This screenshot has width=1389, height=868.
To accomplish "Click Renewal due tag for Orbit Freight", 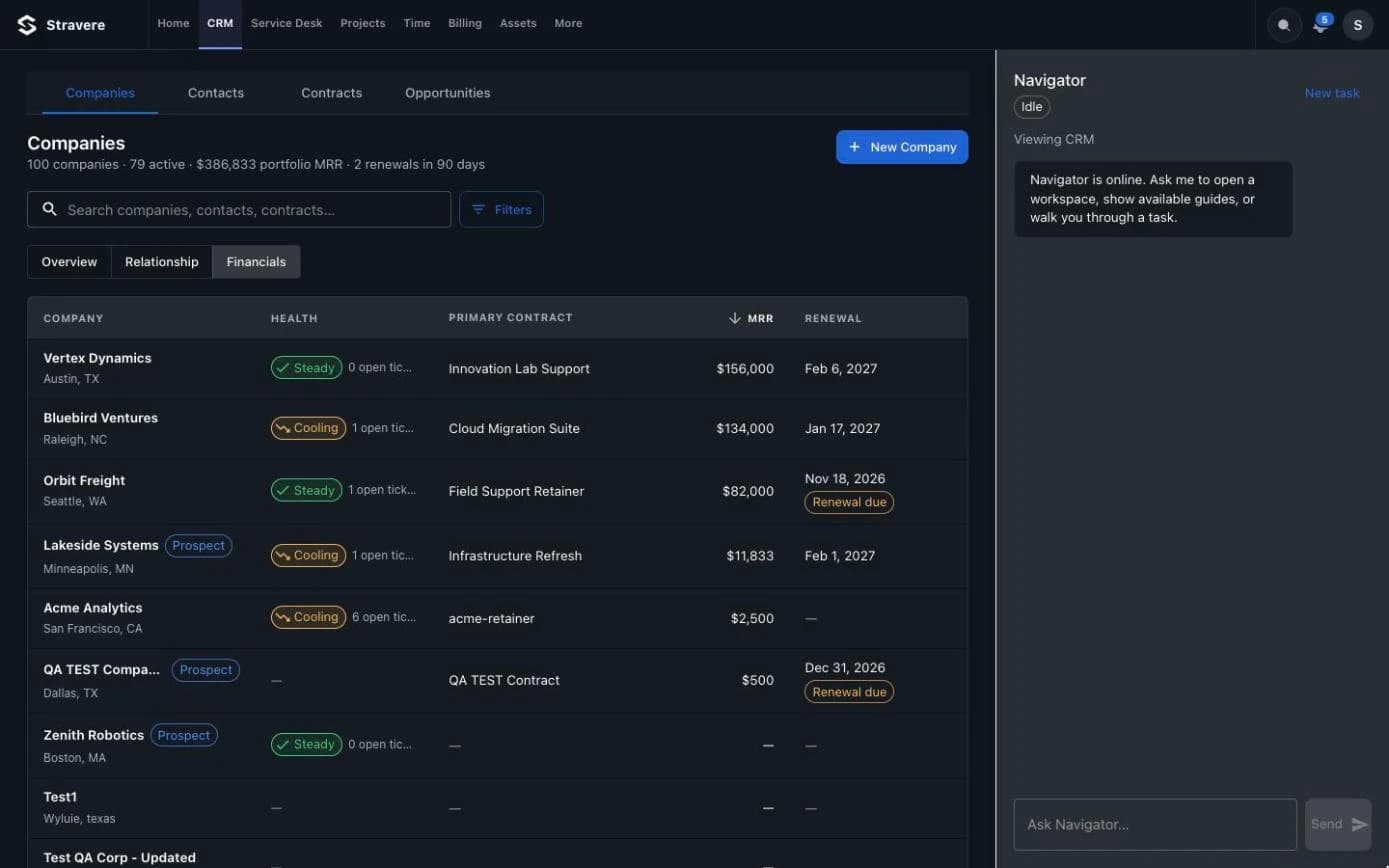I will click(849, 502).
